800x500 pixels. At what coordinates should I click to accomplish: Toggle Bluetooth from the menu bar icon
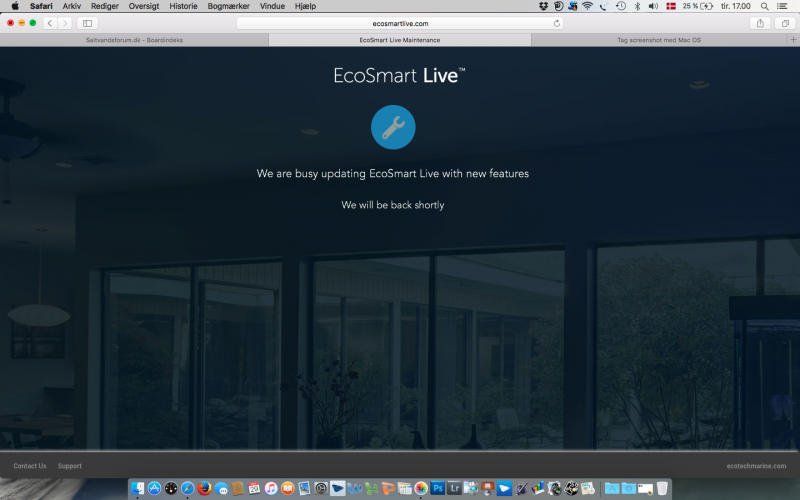coord(637,6)
